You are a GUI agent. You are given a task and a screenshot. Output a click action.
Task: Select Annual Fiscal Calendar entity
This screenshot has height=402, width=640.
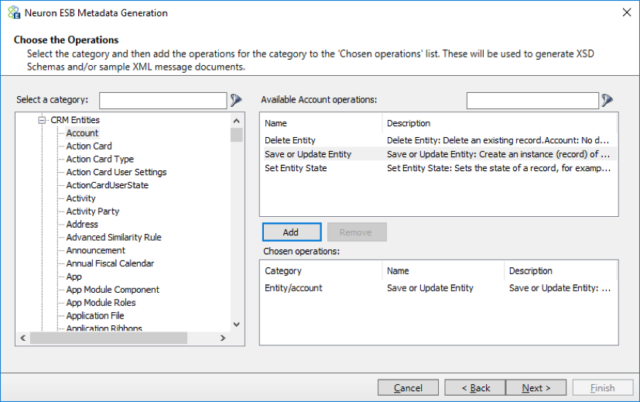pyautogui.click(x=110, y=264)
